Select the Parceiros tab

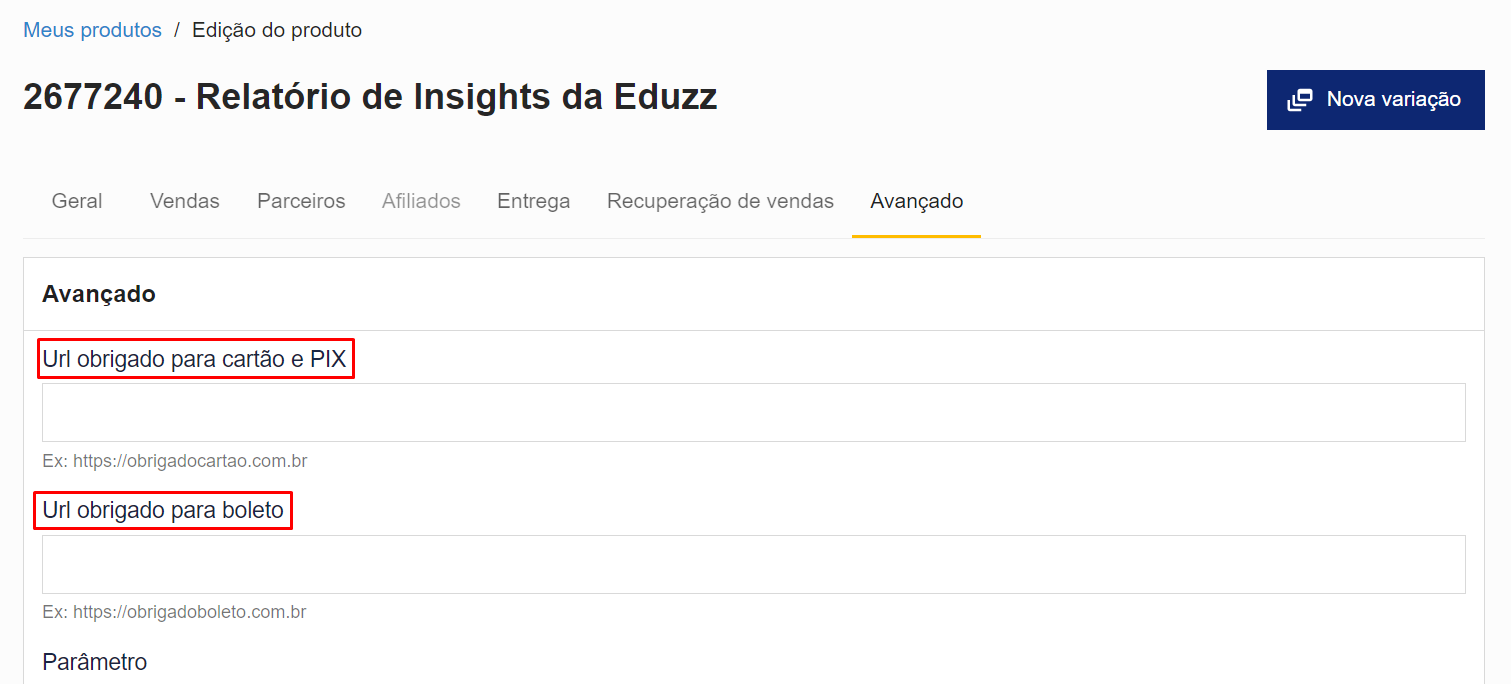point(301,201)
